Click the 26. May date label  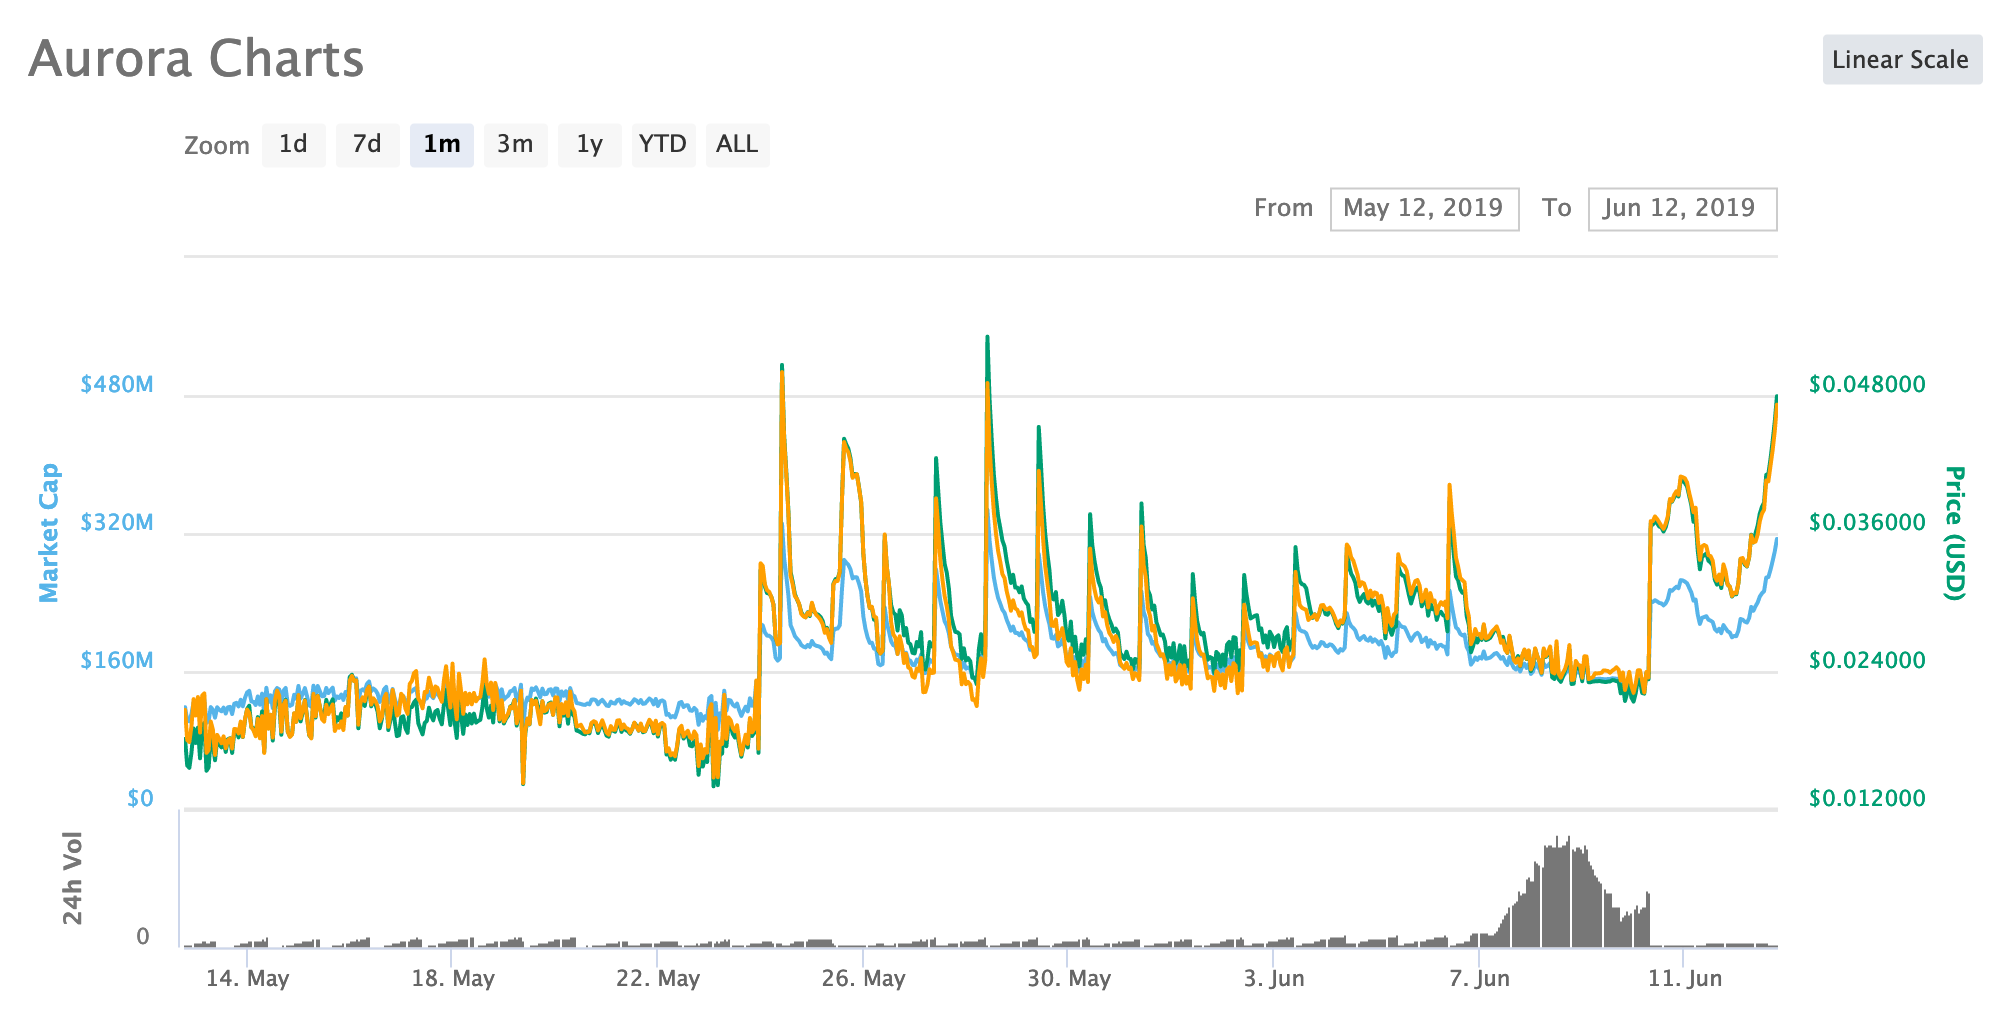coord(863,979)
